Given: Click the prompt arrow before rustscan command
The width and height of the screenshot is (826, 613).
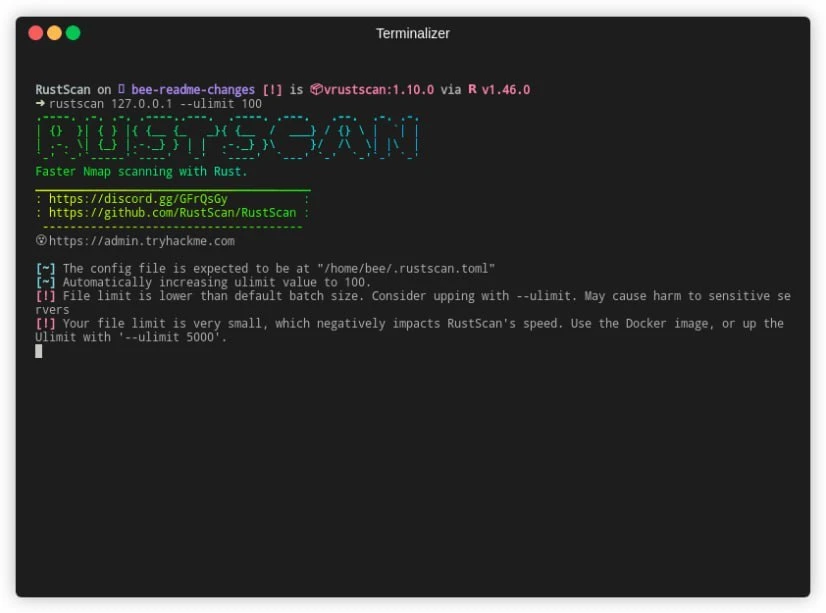Looking at the screenshot, I should [x=40, y=103].
